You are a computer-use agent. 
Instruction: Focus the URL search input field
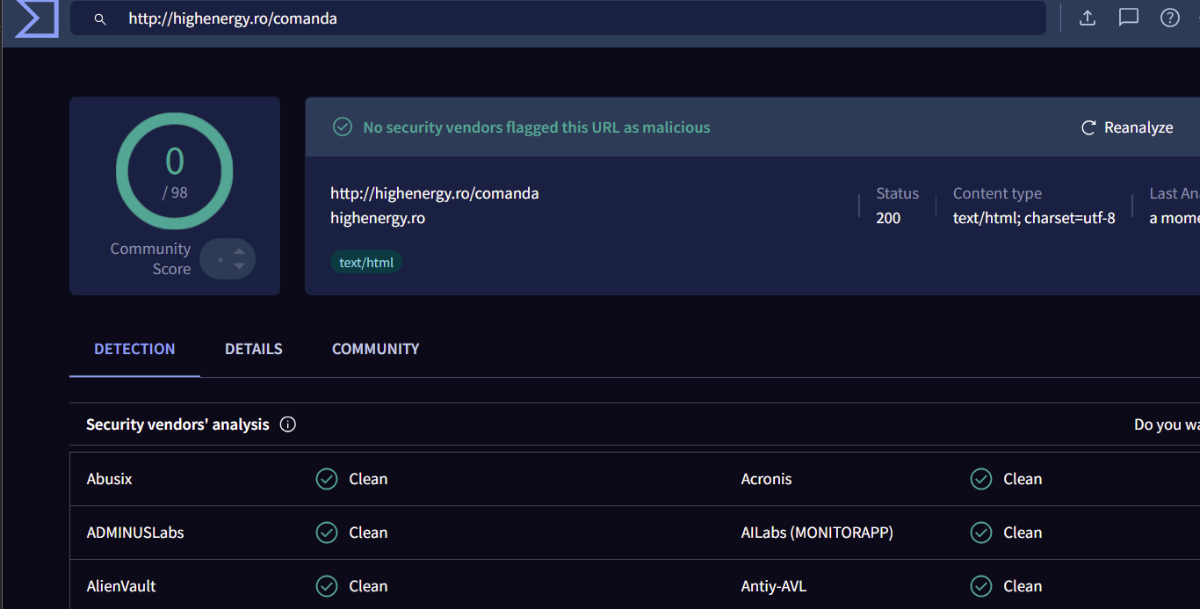(580, 19)
